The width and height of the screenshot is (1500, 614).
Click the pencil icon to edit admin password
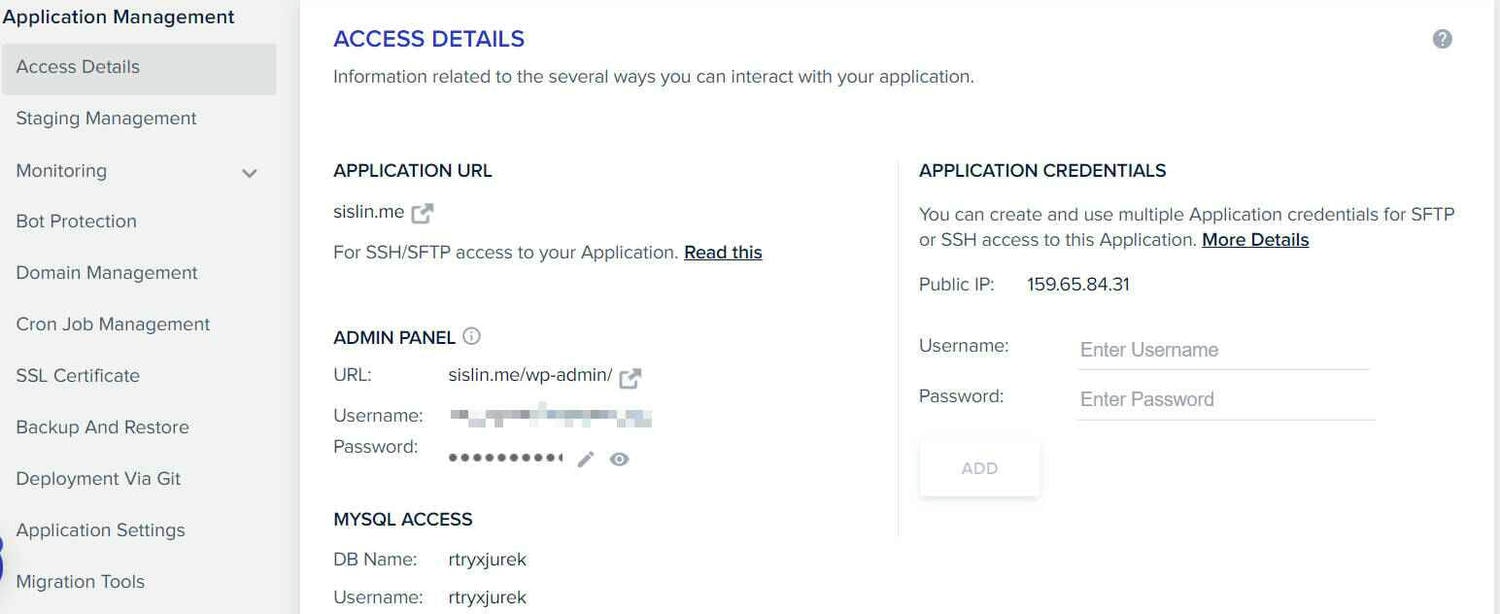[x=586, y=459]
